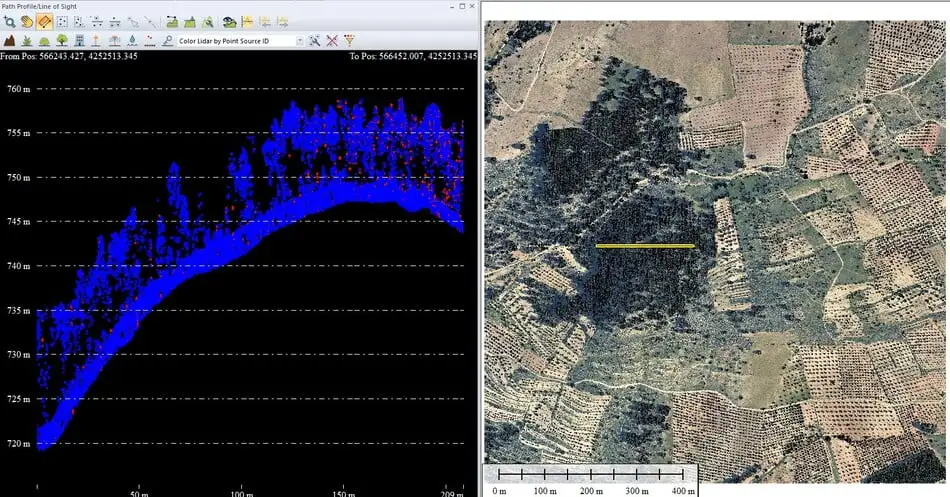
Task: Click the water droplet classification icon
Action: (x=133, y=41)
